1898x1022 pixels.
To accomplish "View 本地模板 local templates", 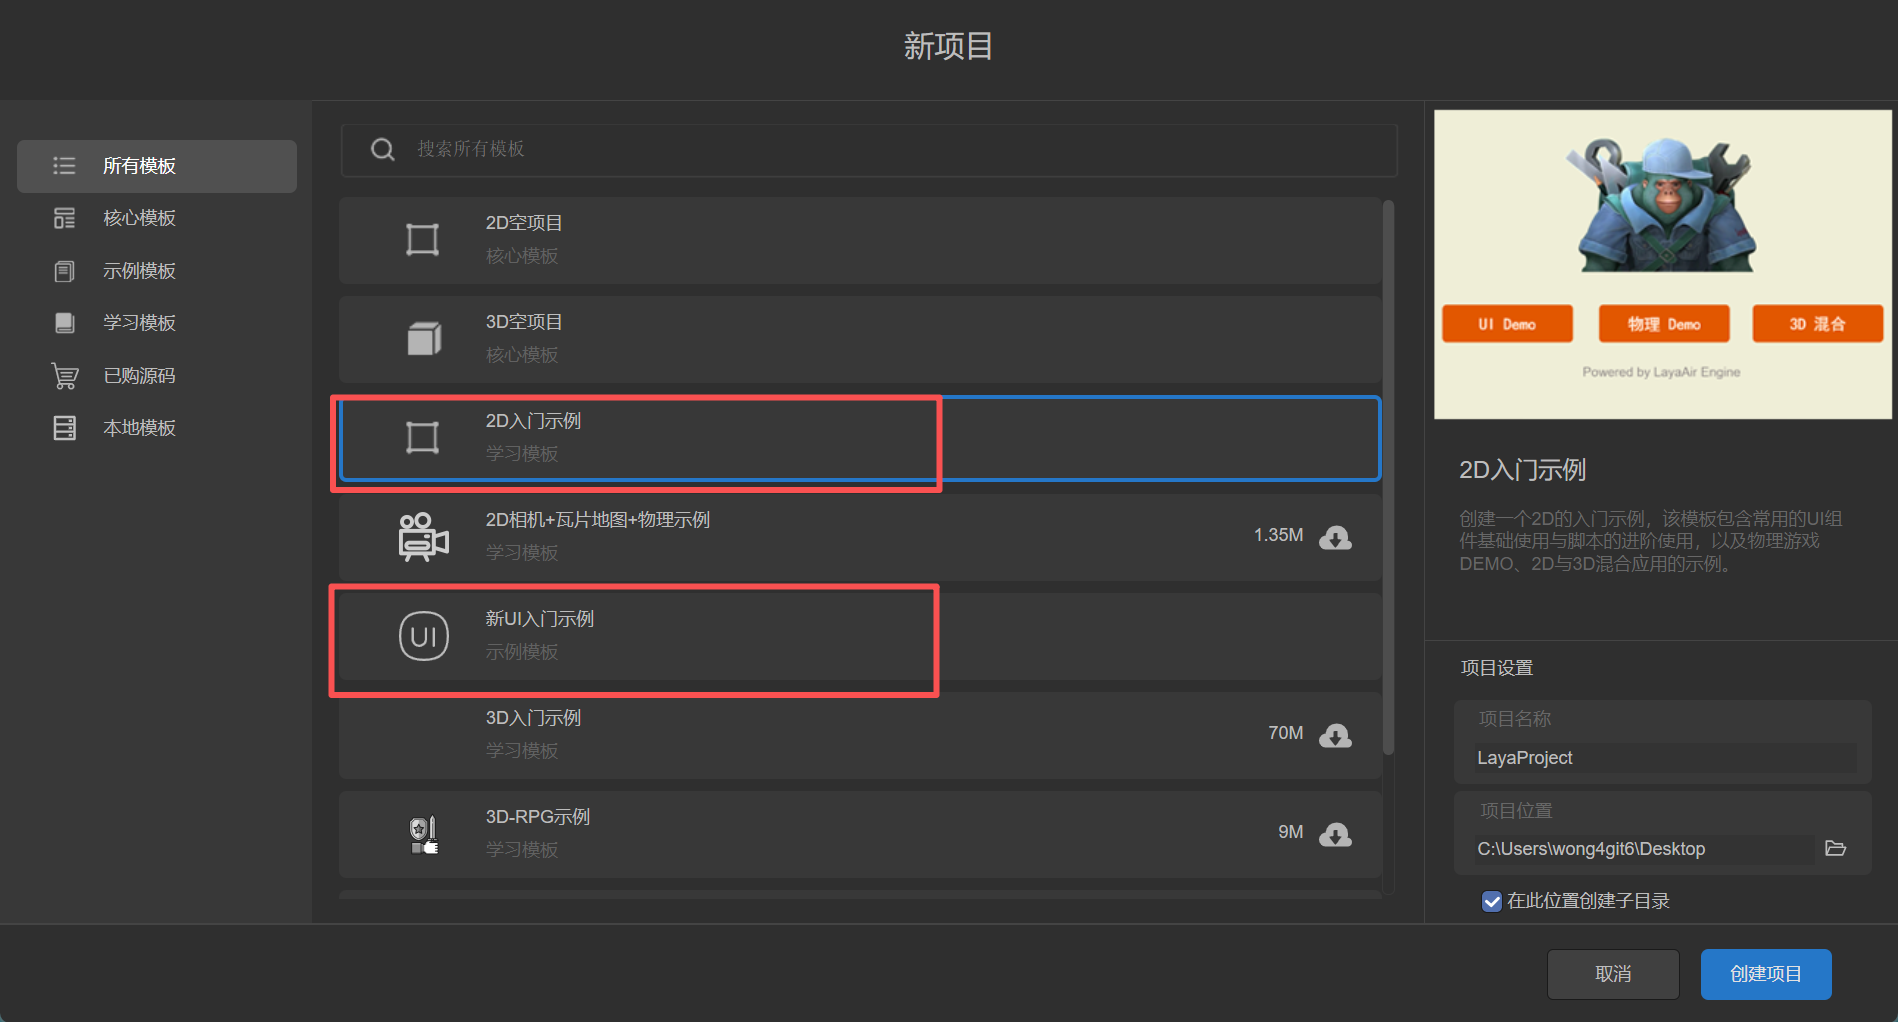I will click(x=139, y=428).
